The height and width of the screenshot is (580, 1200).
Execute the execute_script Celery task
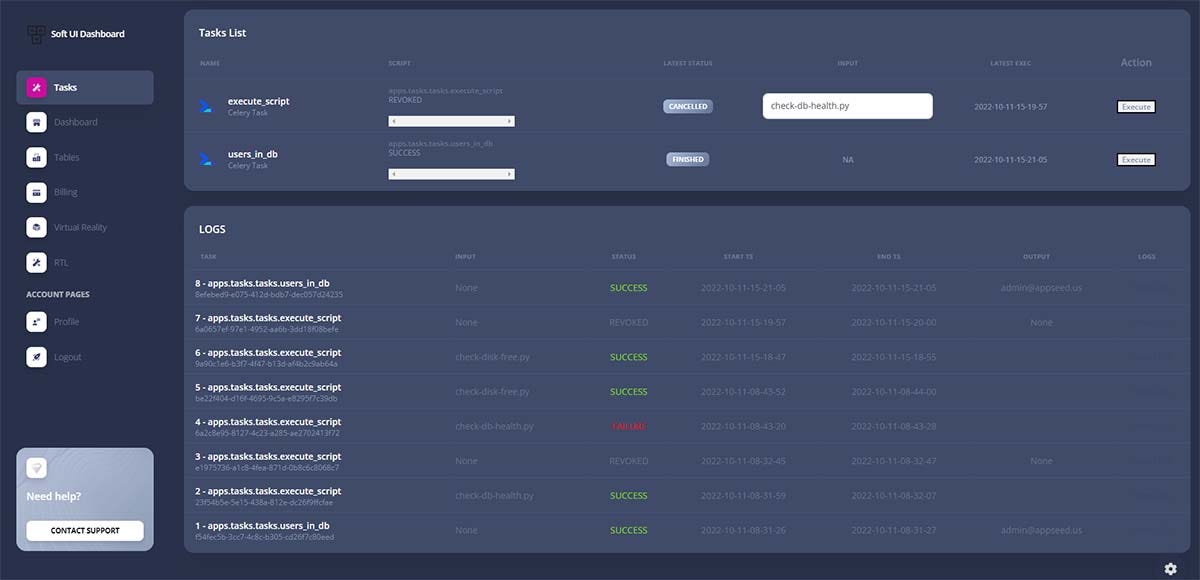[1135, 106]
